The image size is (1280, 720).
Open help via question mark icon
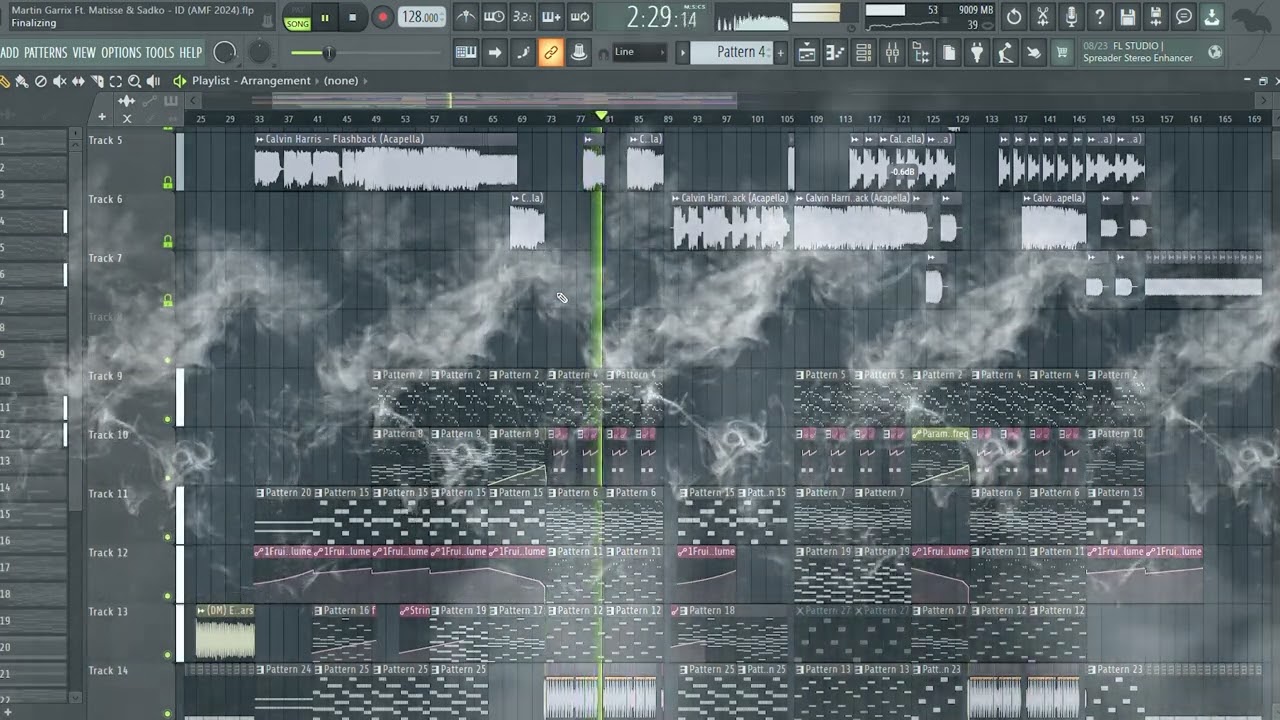1100,17
